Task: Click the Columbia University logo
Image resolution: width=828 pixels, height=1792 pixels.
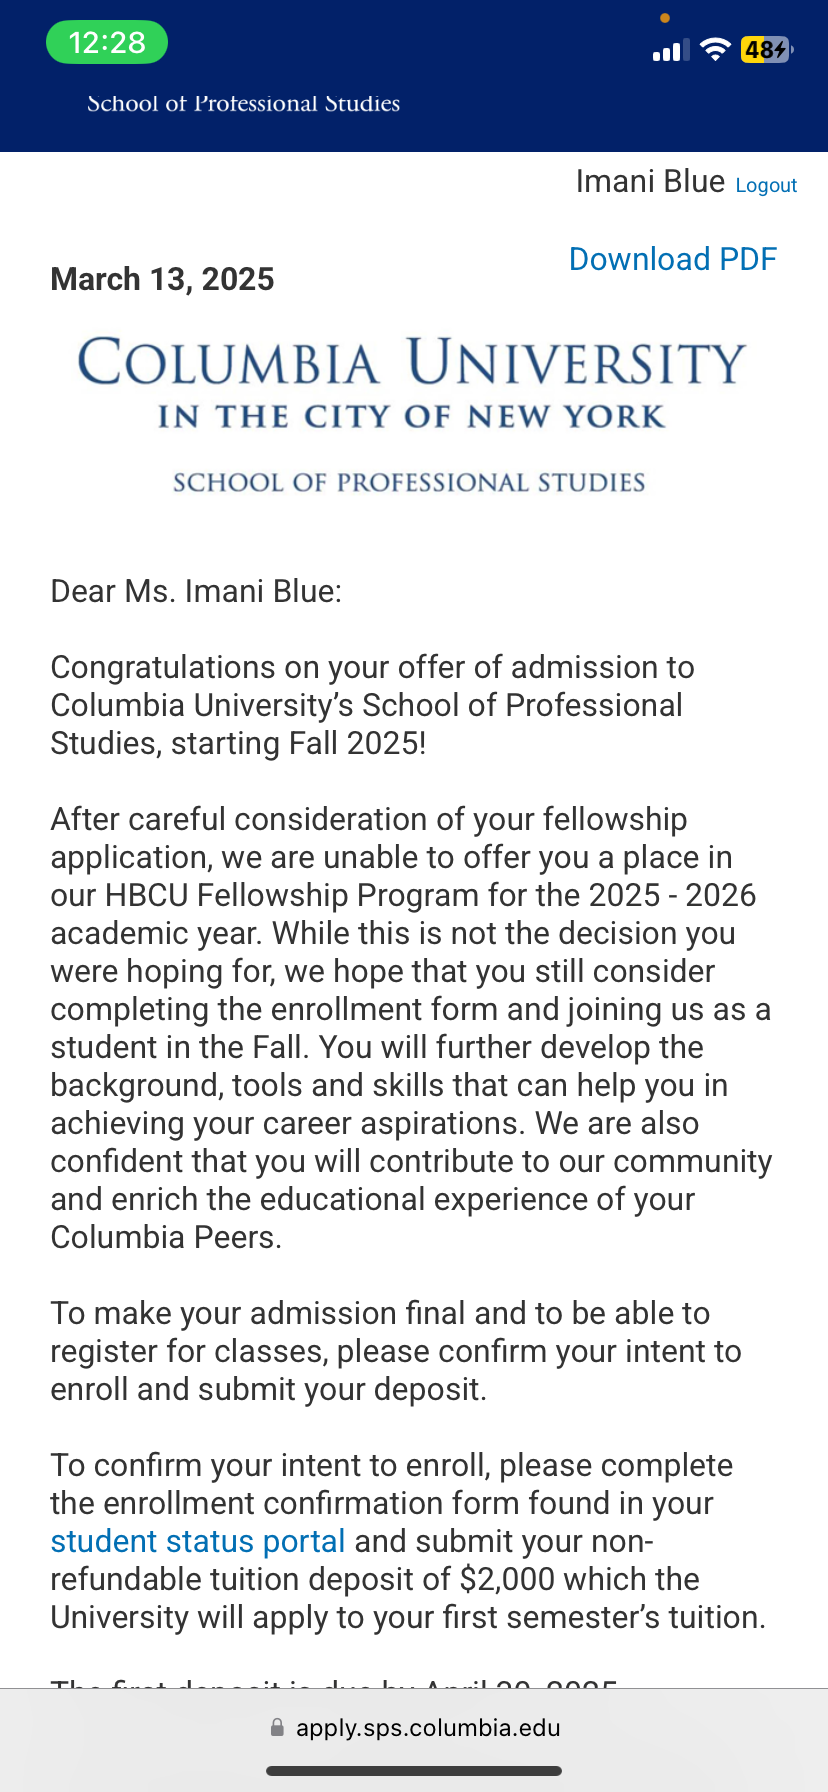Action: coord(412,362)
